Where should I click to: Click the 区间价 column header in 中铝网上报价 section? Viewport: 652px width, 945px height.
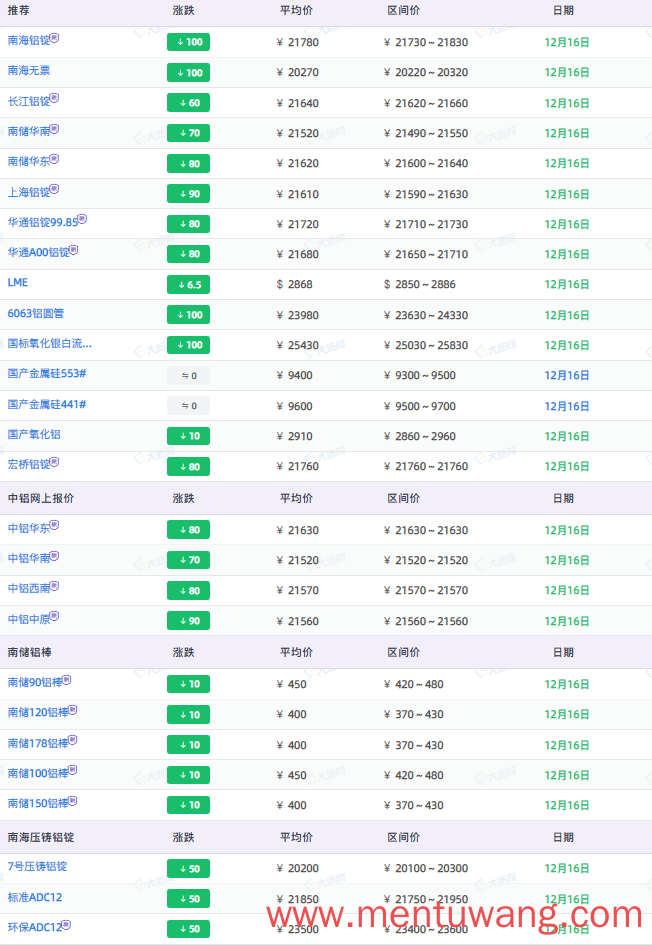coord(404,498)
